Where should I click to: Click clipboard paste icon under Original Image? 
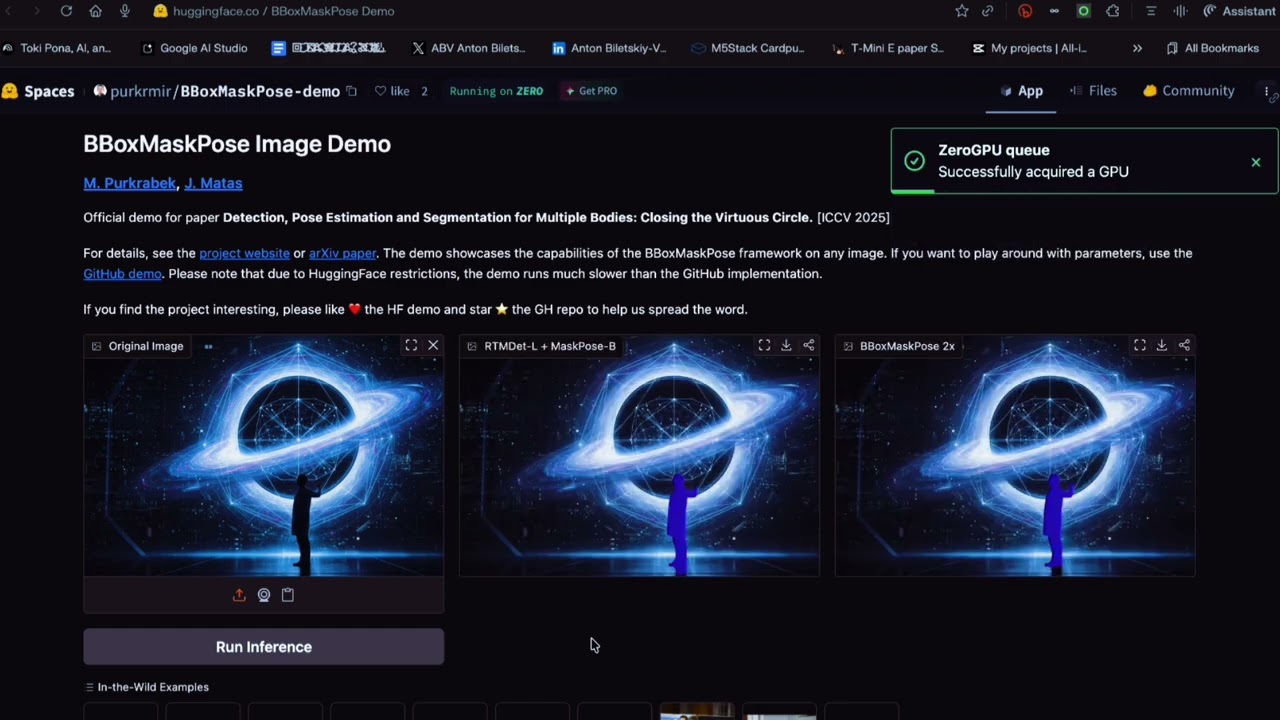click(x=288, y=595)
